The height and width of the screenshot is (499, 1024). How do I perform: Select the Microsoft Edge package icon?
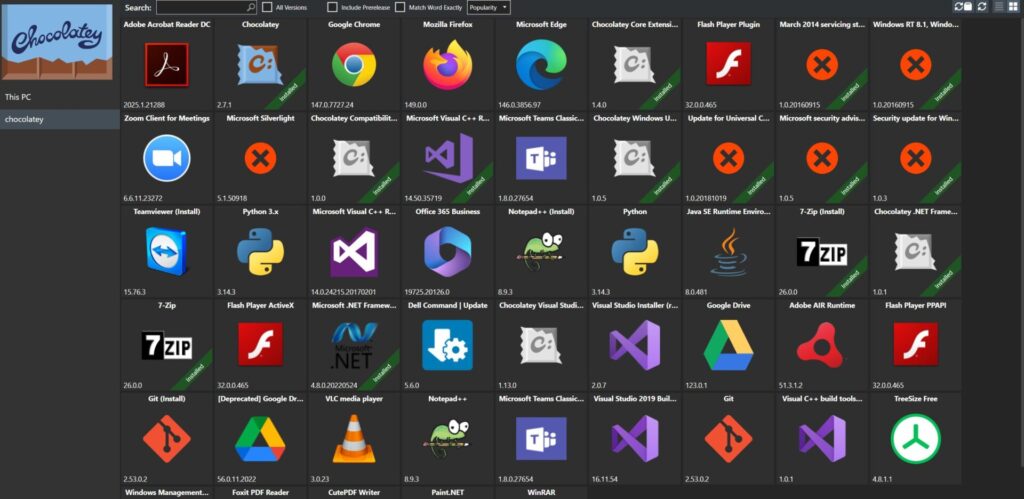[x=541, y=64]
